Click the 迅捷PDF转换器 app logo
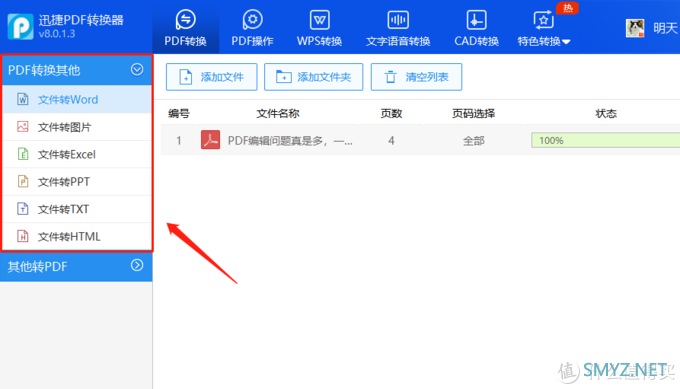 [x=20, y=26]
